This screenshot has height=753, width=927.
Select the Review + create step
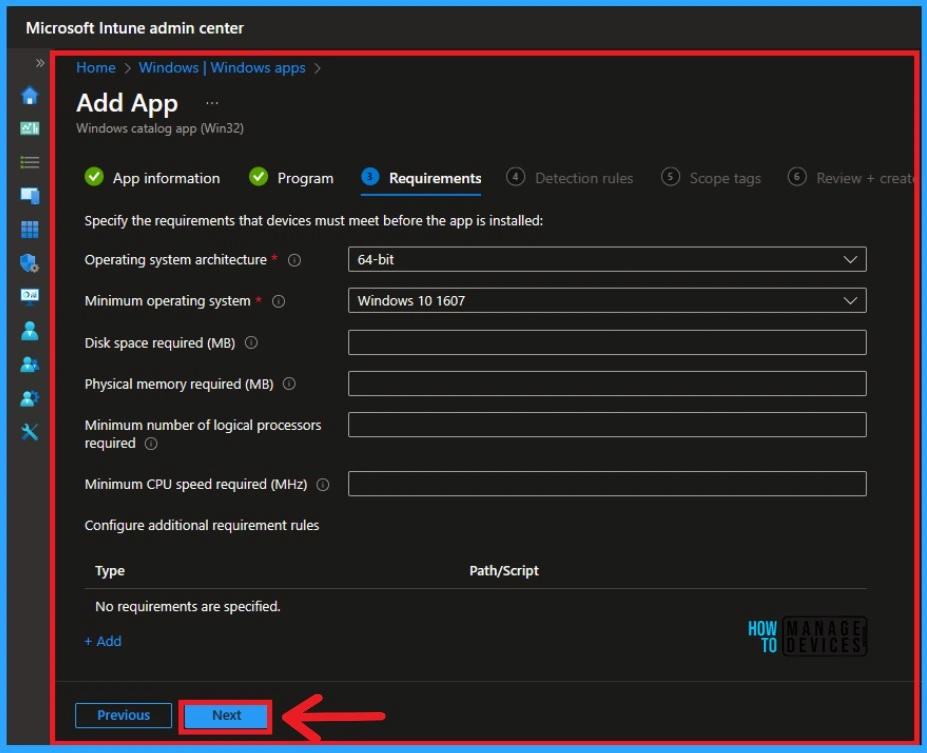click(x=850, y=178)
